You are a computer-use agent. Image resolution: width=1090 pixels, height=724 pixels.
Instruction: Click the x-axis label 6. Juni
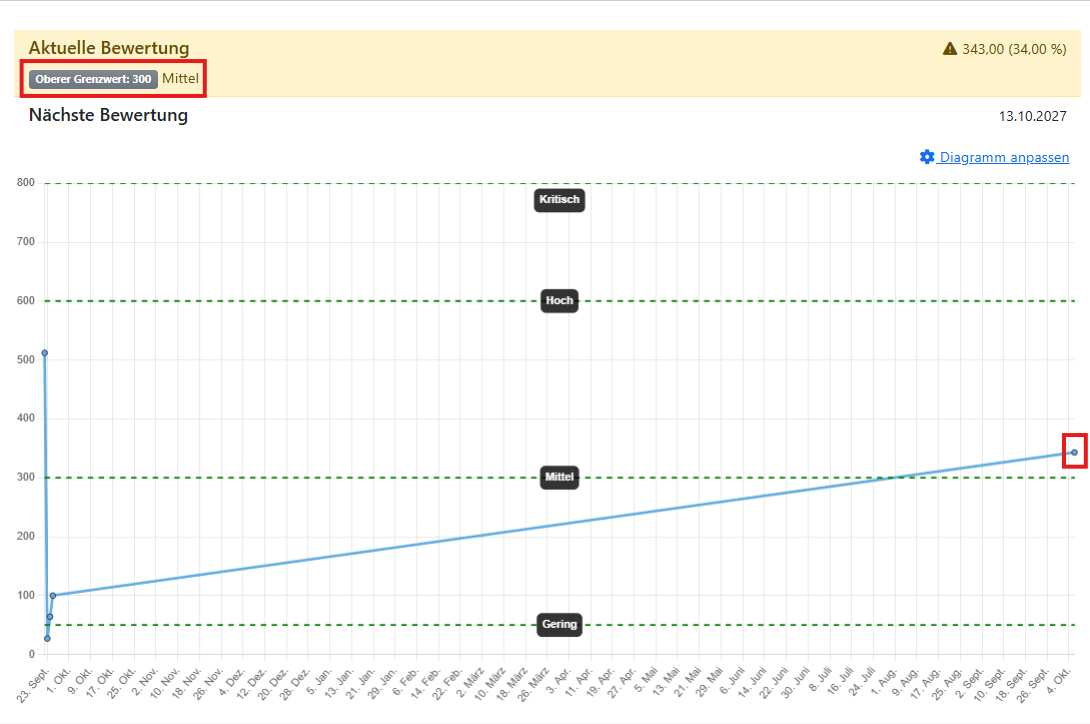tap(733, 682)
